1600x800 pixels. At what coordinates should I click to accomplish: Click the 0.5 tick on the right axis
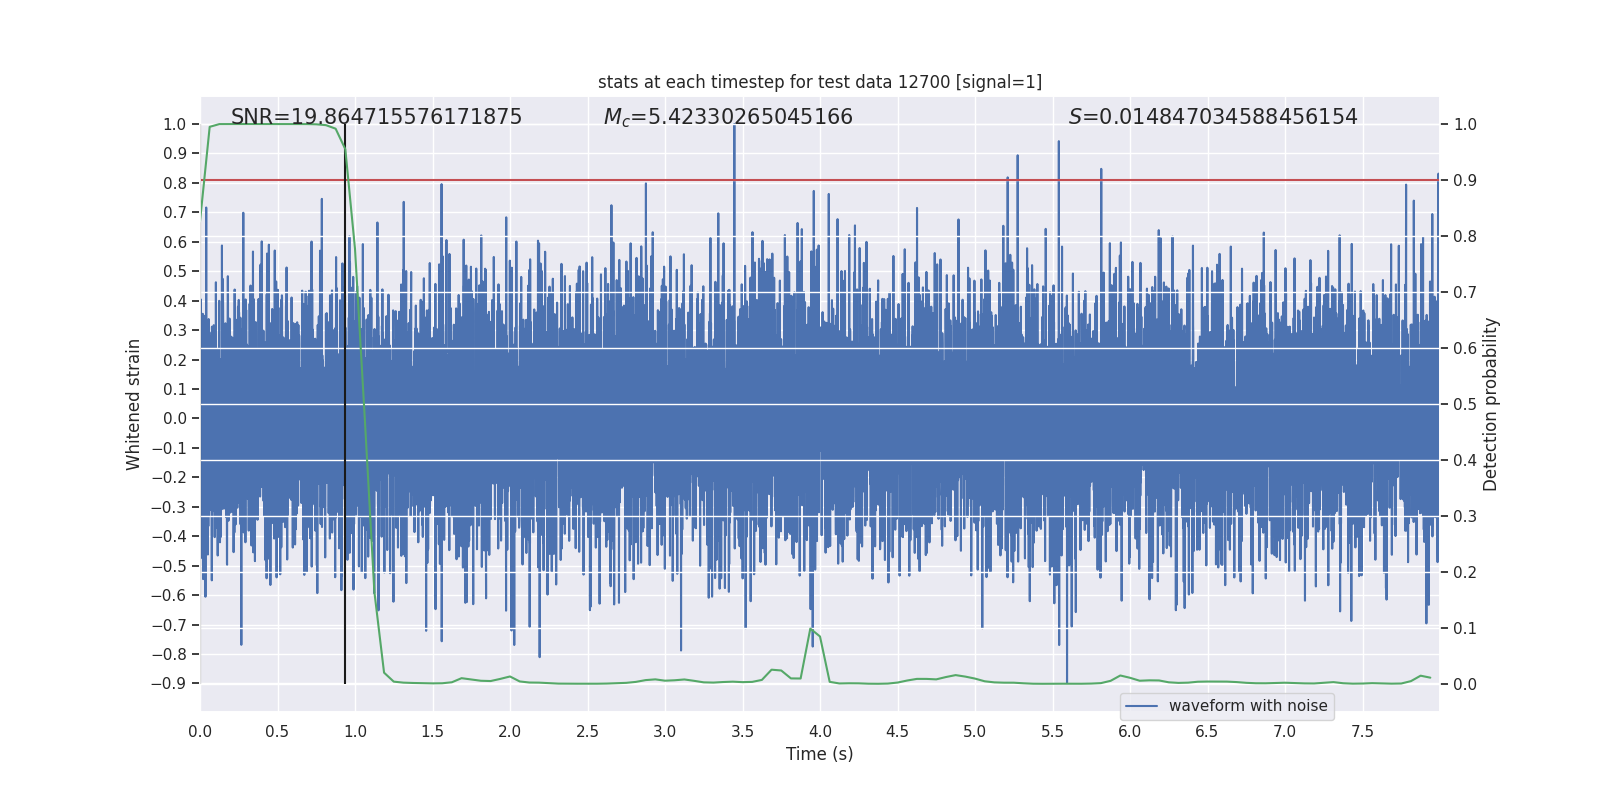point(1465,404)
